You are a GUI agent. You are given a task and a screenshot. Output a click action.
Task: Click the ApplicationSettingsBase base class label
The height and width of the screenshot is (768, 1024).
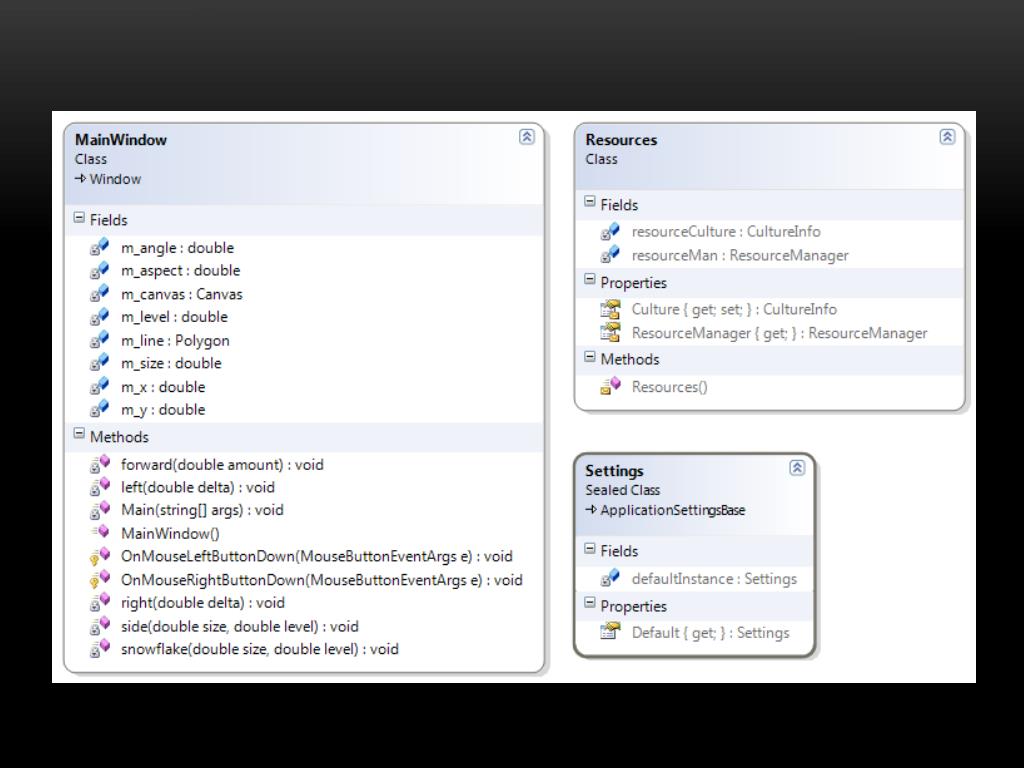click(672, 510)
